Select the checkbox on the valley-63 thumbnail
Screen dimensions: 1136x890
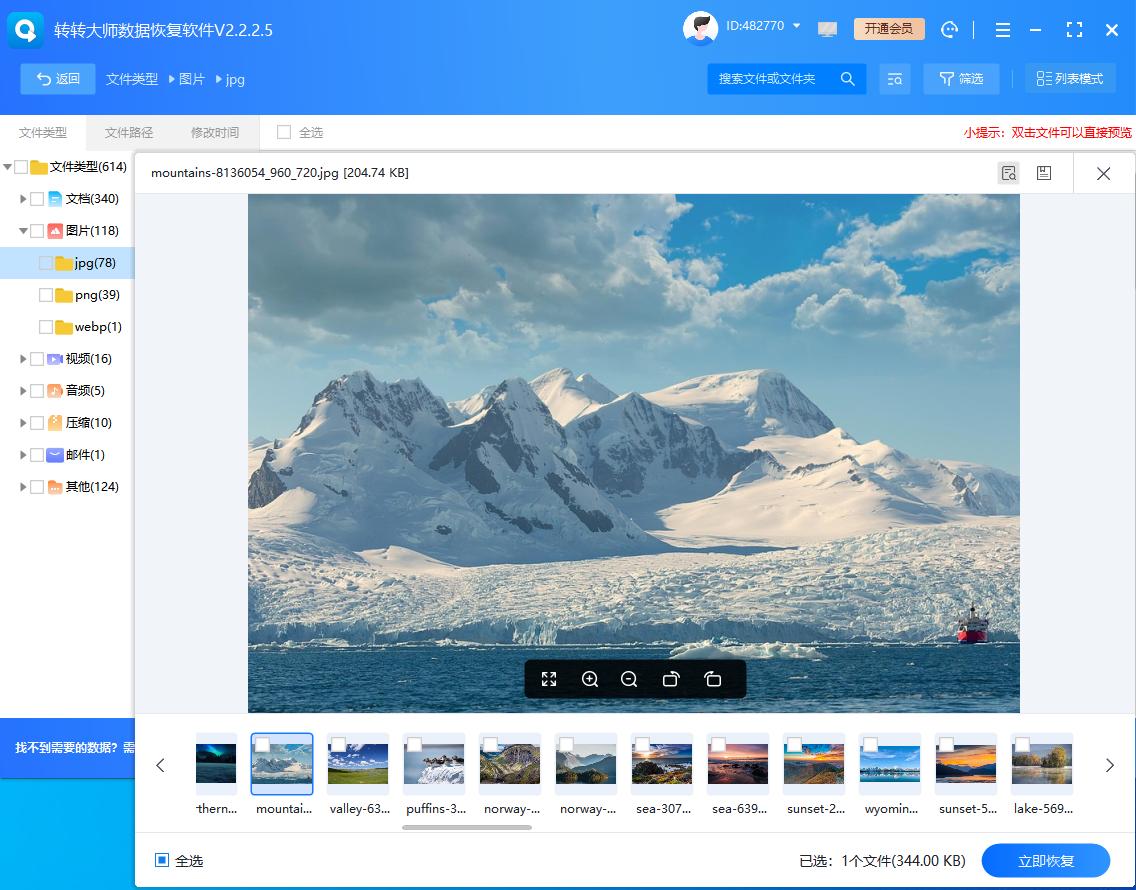point(341,744)
